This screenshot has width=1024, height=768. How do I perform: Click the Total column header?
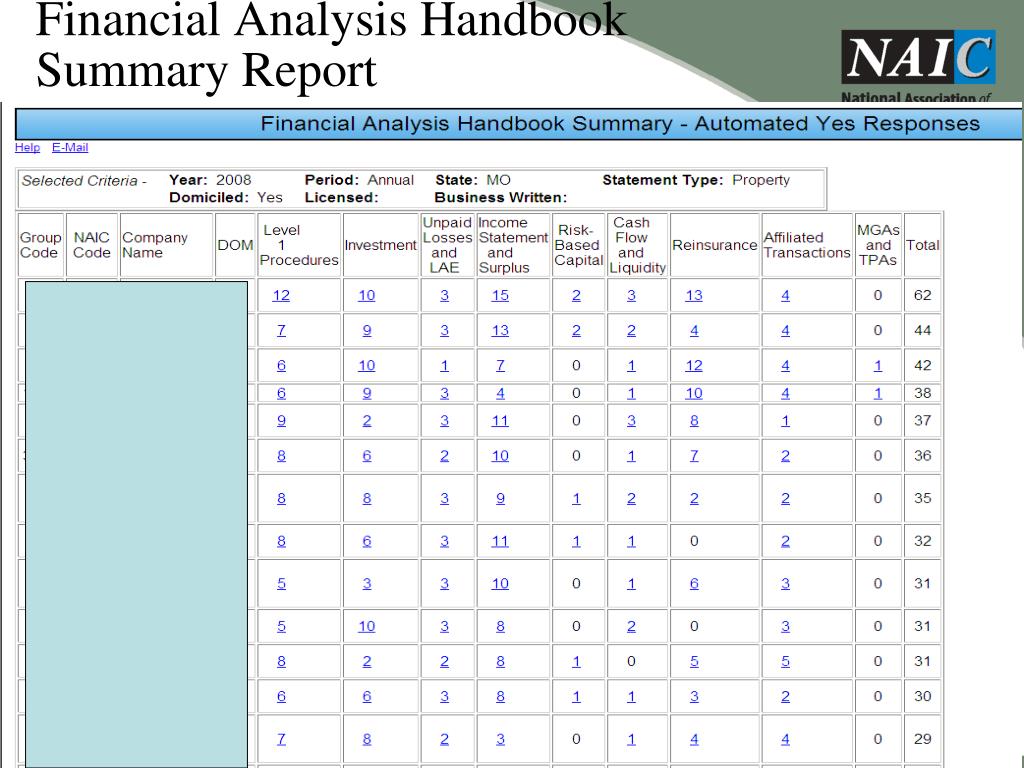tap(922, 245)
